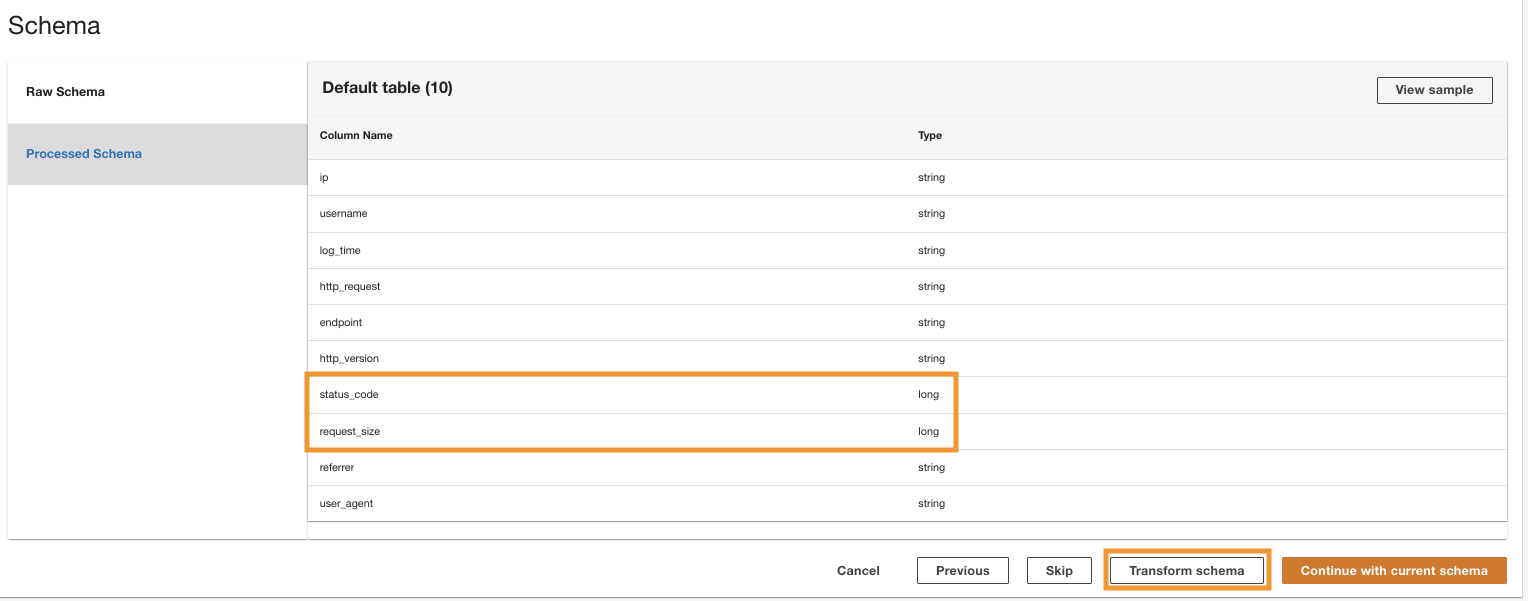1528x601 pixels.
Task: Select the ip column row
Action: (325, 177)
